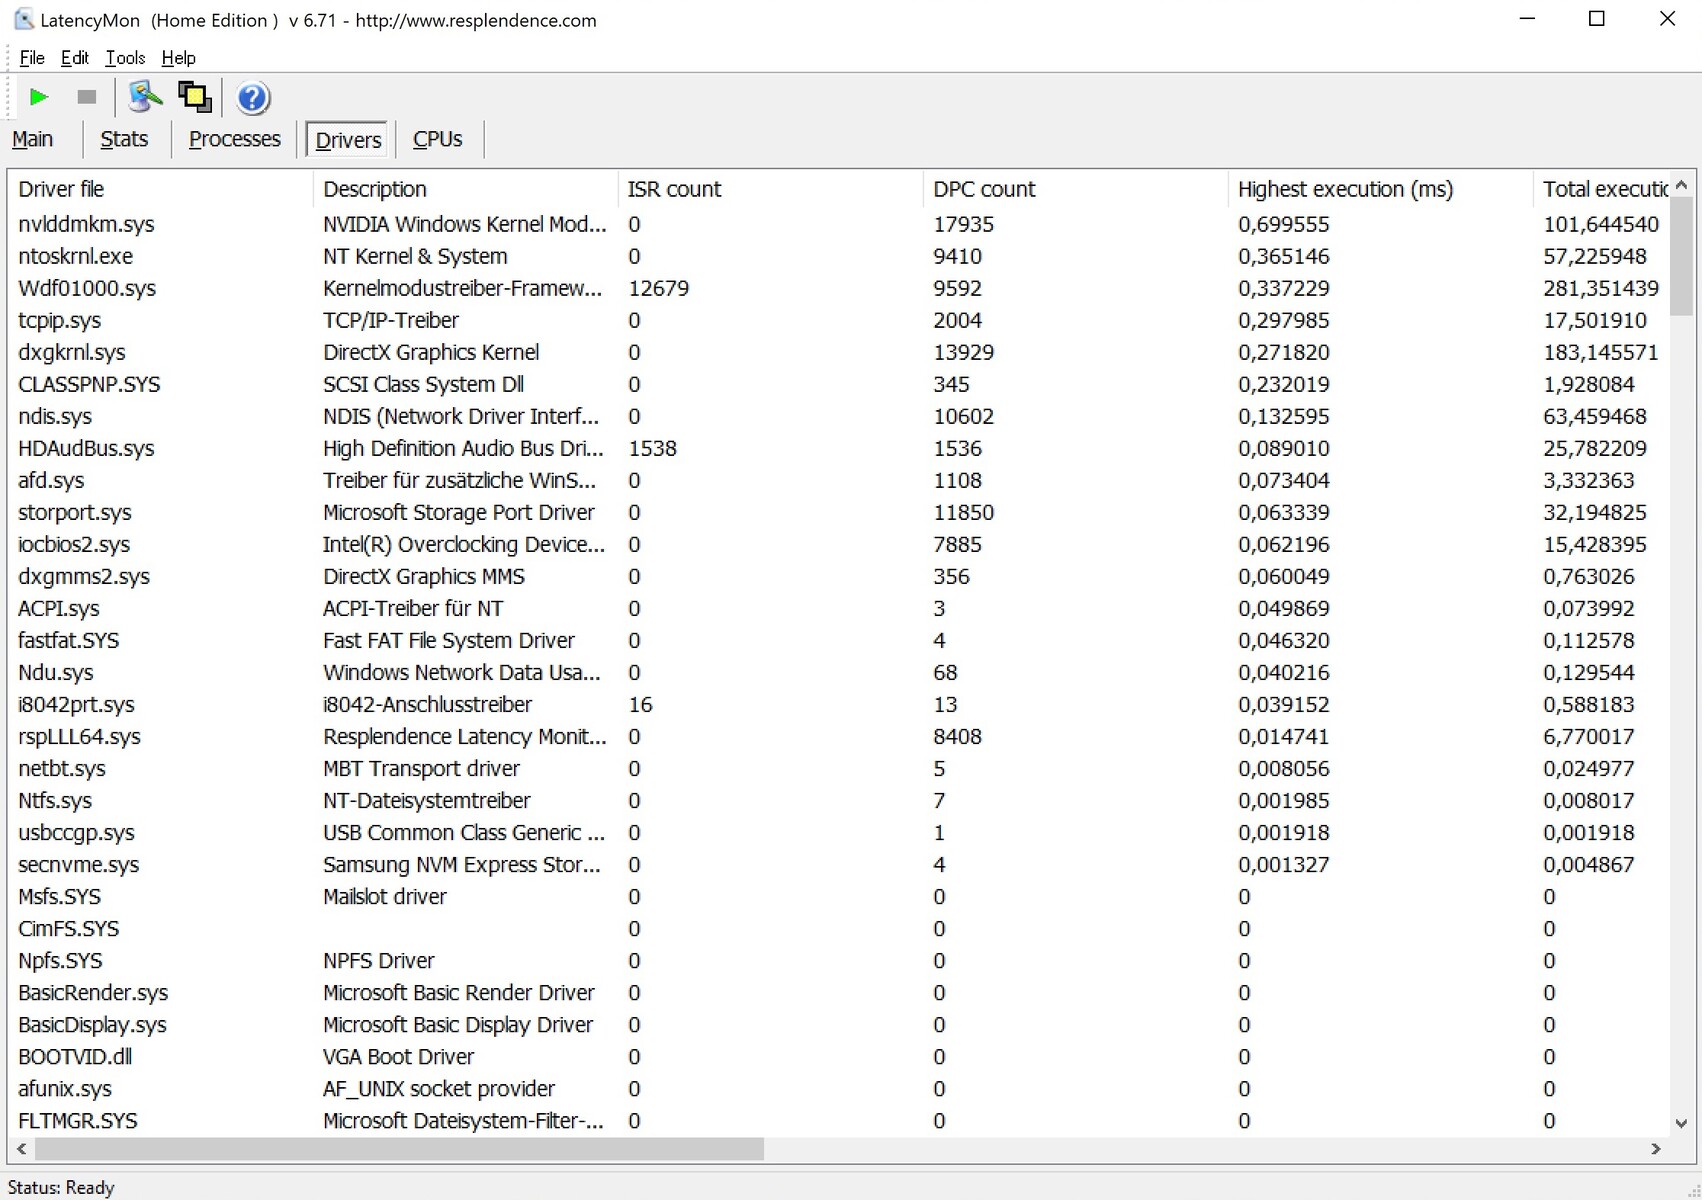Select the rspLLL64.sys driver row
Viewport: 1702px width, 1200px height.
(x=839, y=736)
